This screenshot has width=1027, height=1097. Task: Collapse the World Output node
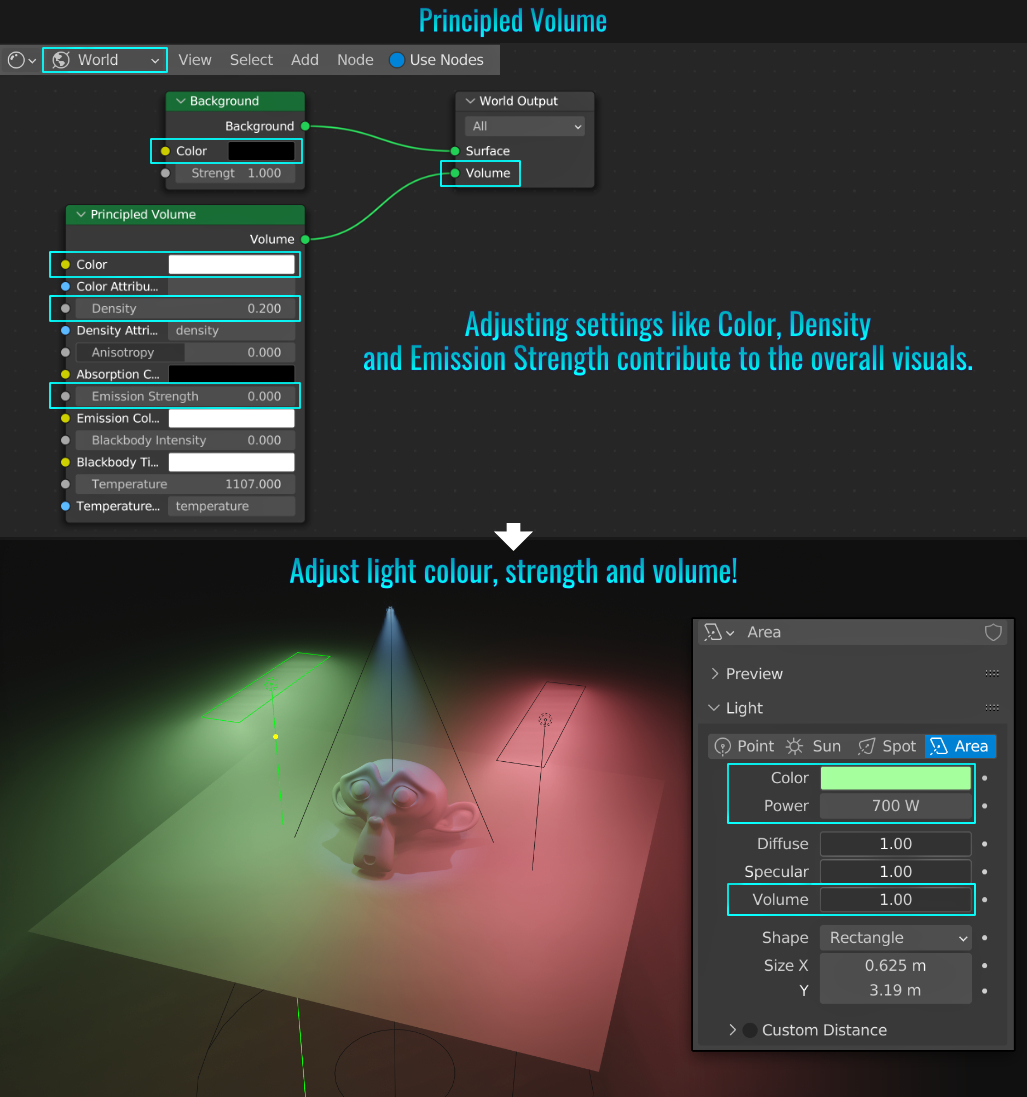click(470, 101)
